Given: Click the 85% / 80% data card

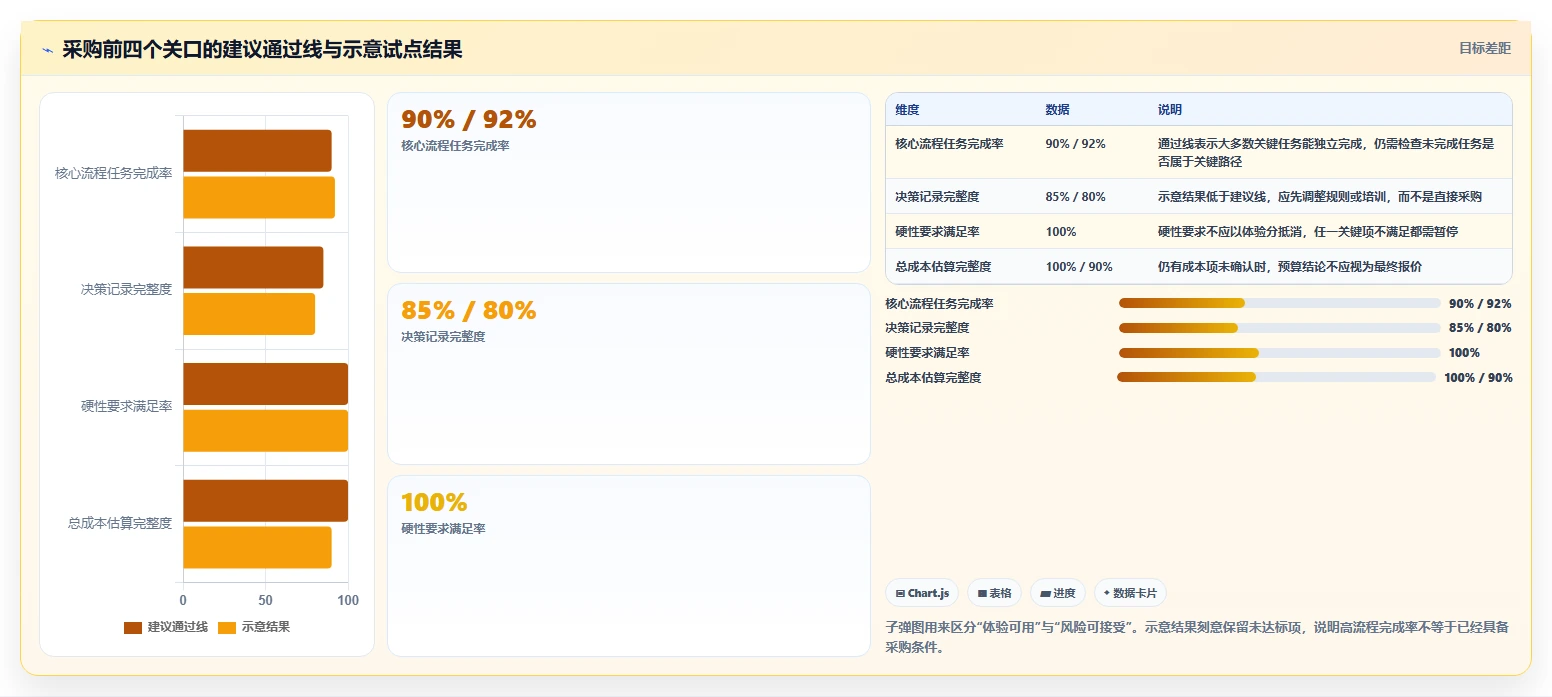Looking at the screenshot, I should click(629, 374).
